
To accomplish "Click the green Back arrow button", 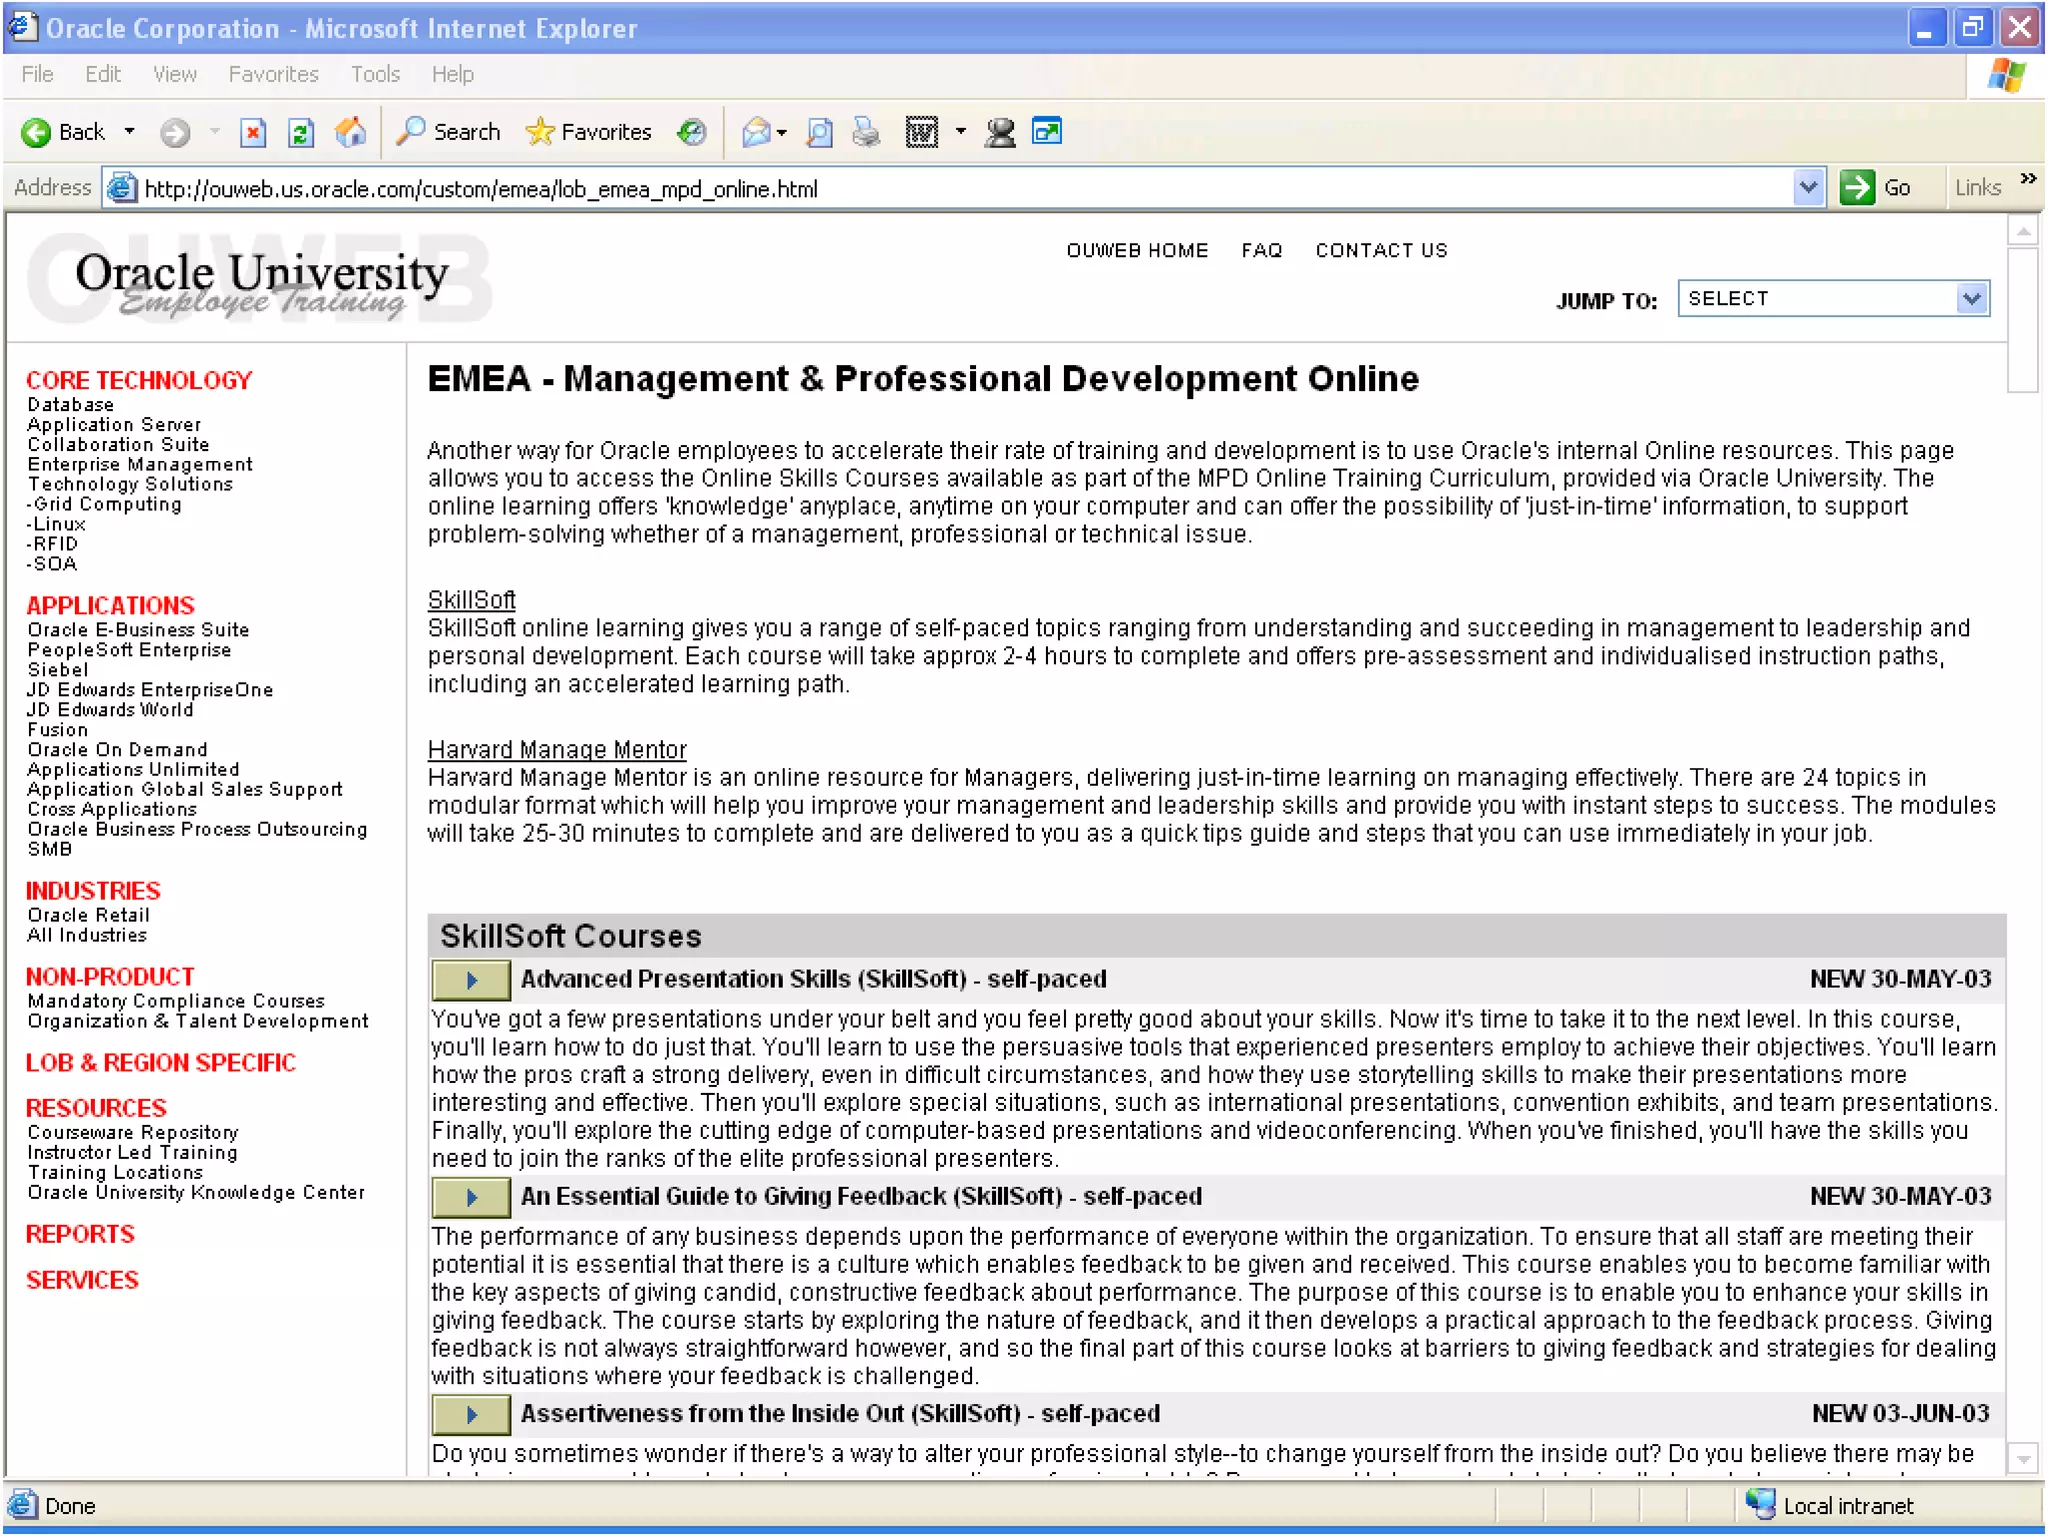I will 37,132.
